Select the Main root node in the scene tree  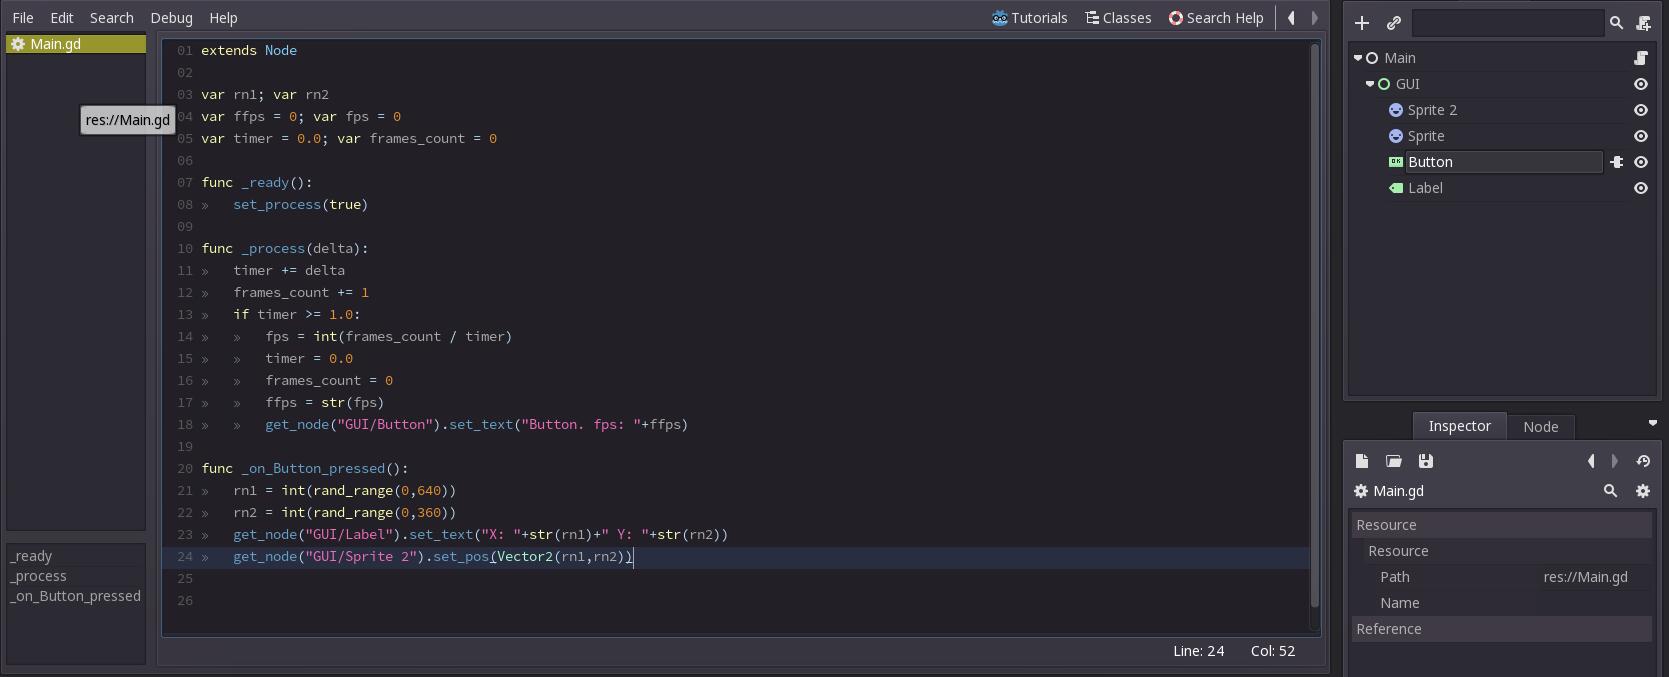[1400, 58]
